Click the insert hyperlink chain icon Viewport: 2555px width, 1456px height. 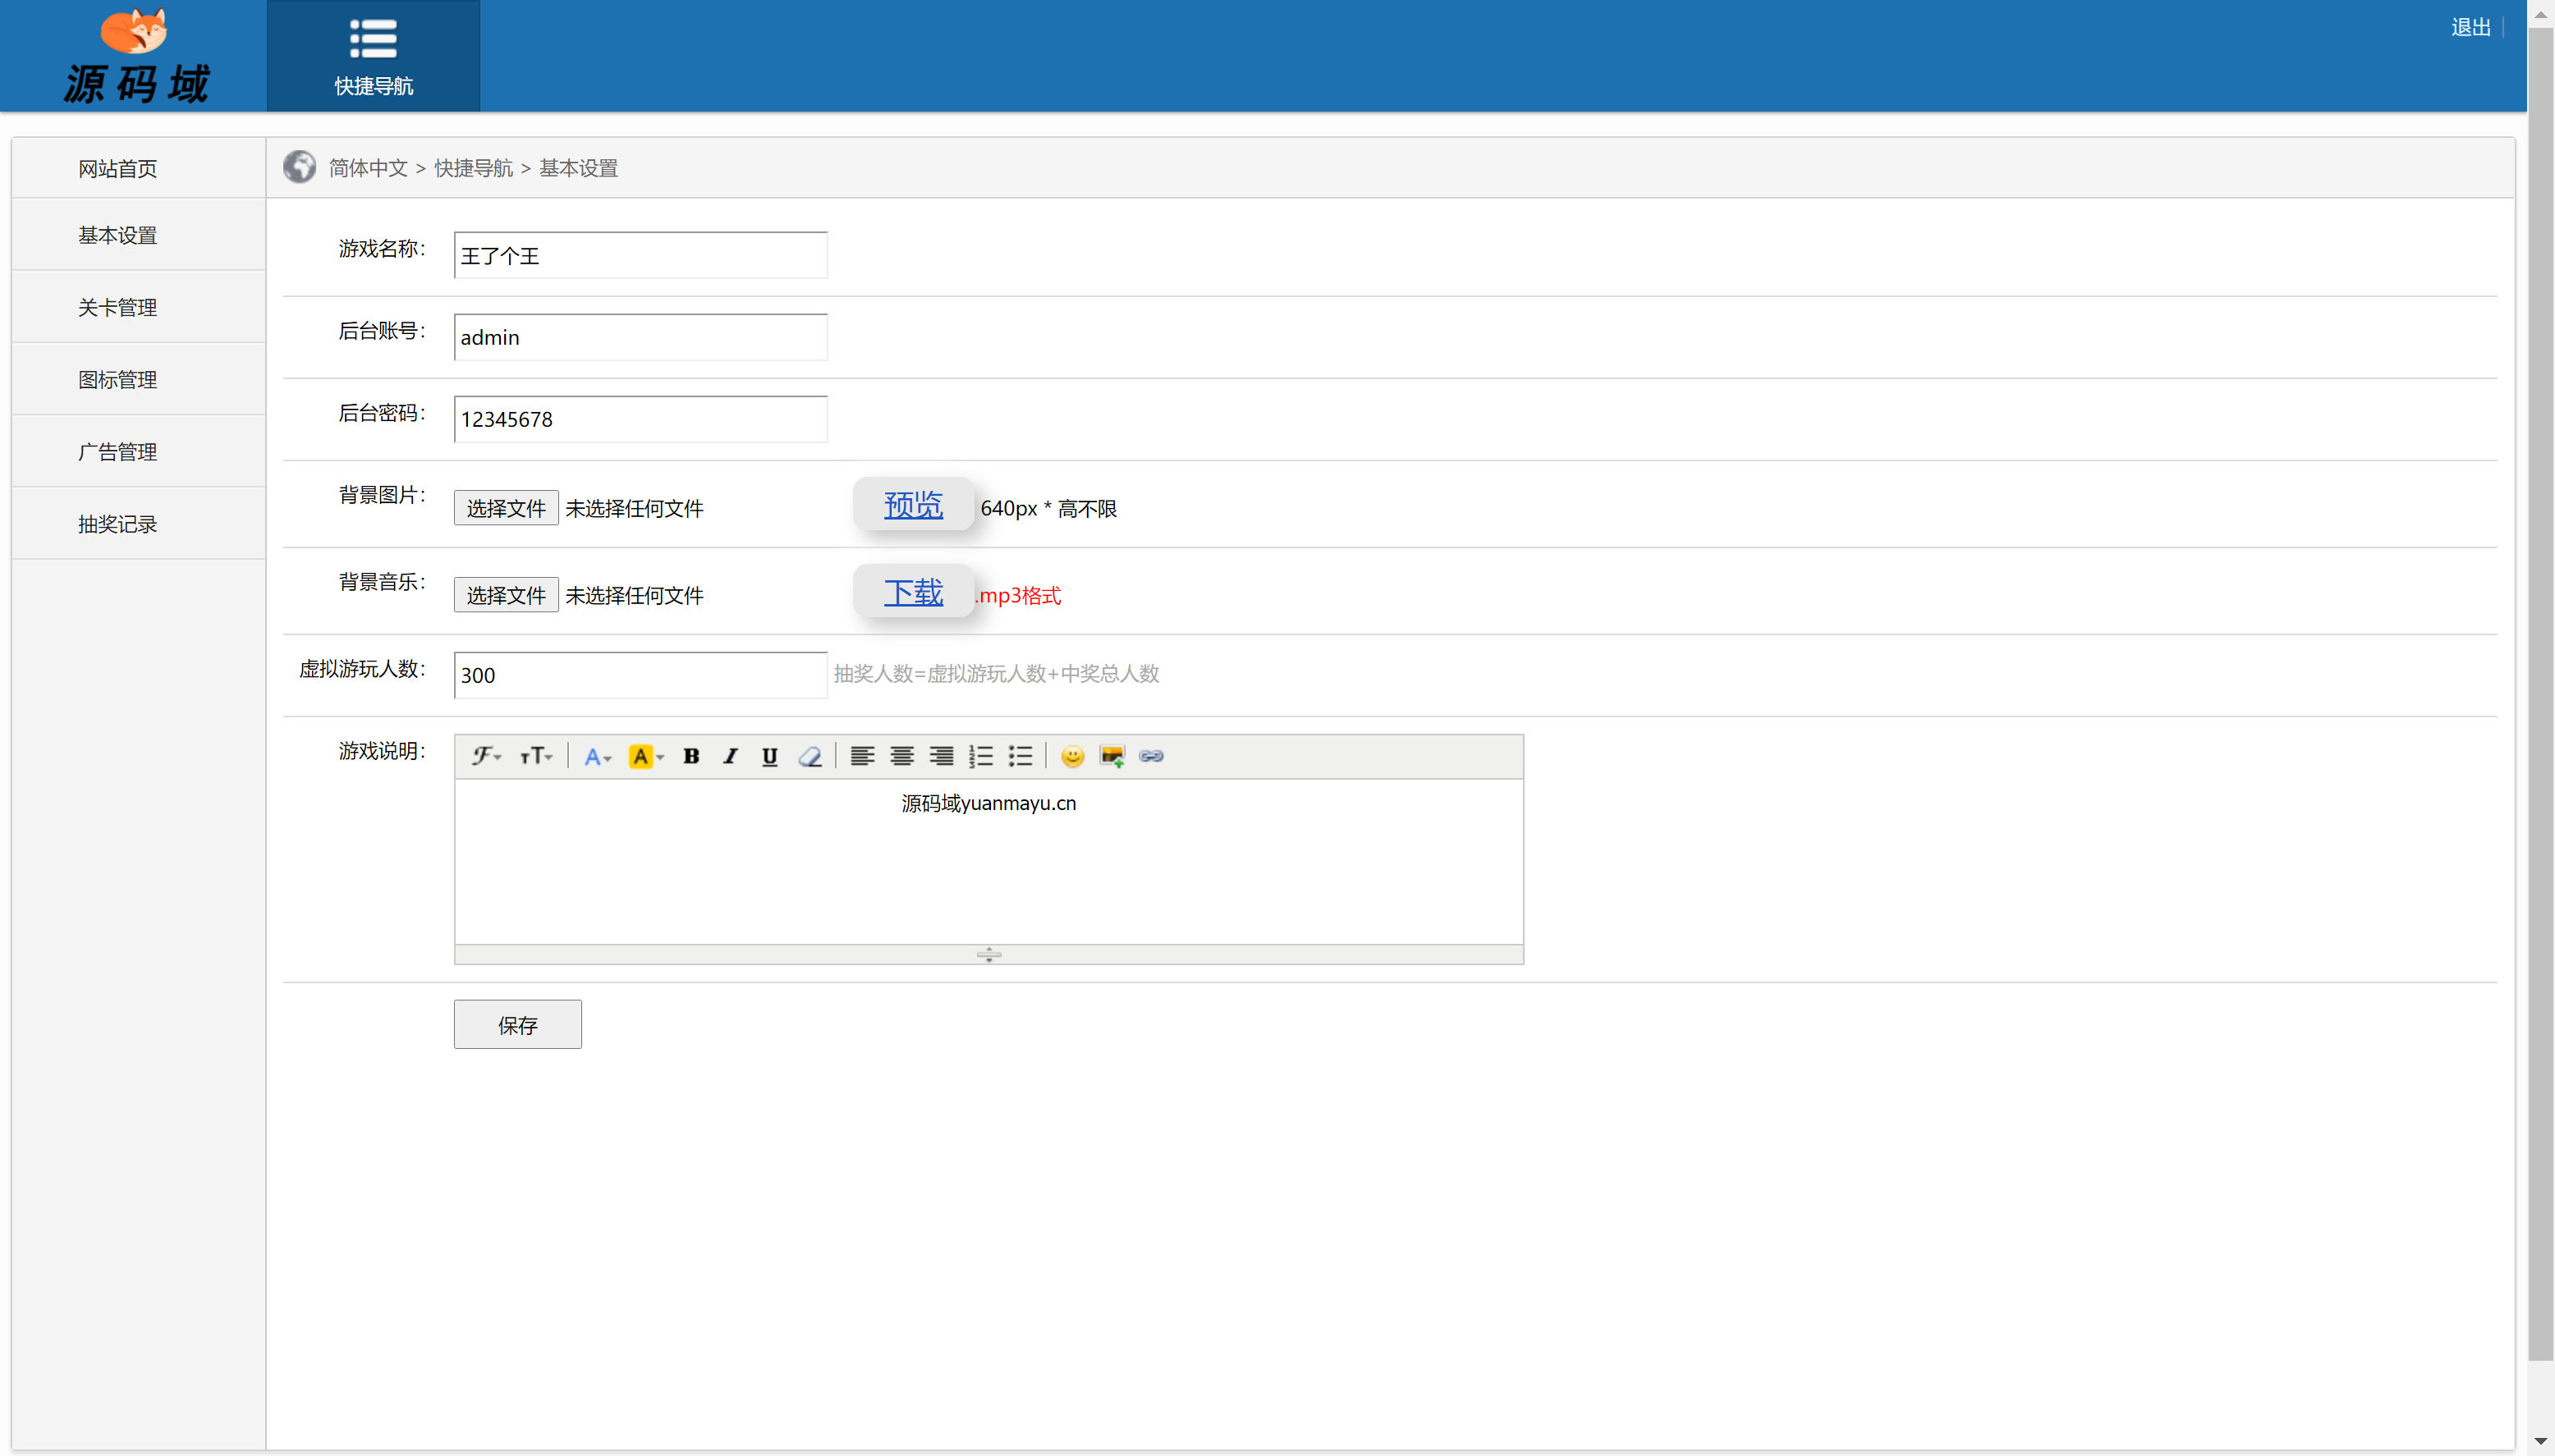tap(1151, 756)
